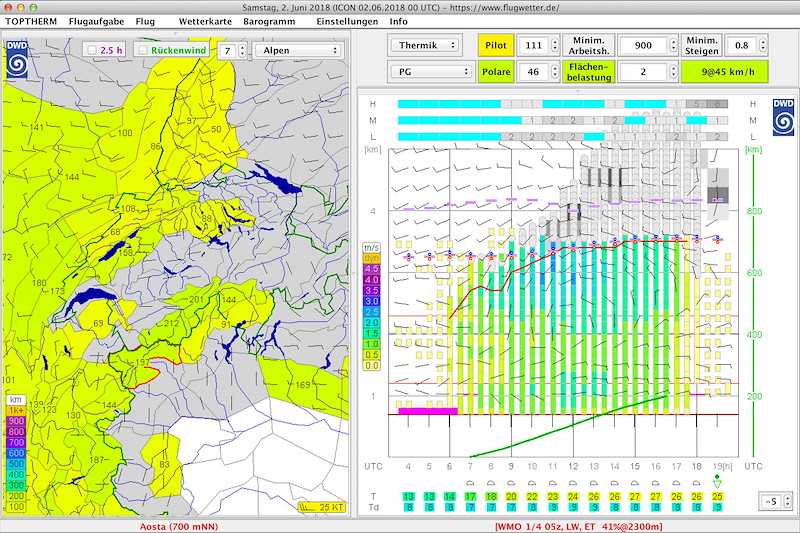Adjust the minimum climb stepper 0.8
Viewport: 800px width, 533px height.
[763, 45]
